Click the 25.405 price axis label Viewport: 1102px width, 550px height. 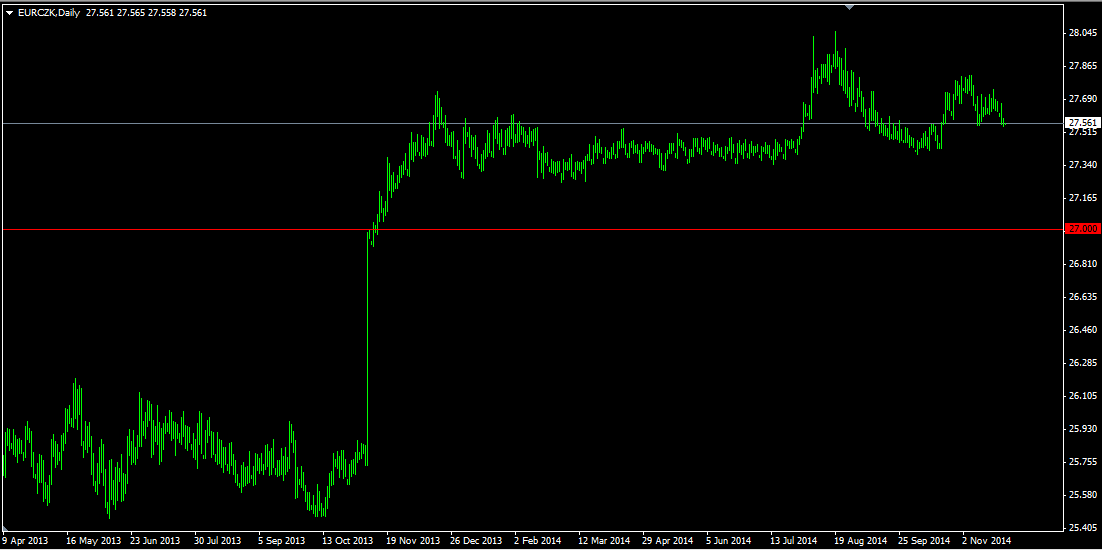pos(1082,528)
